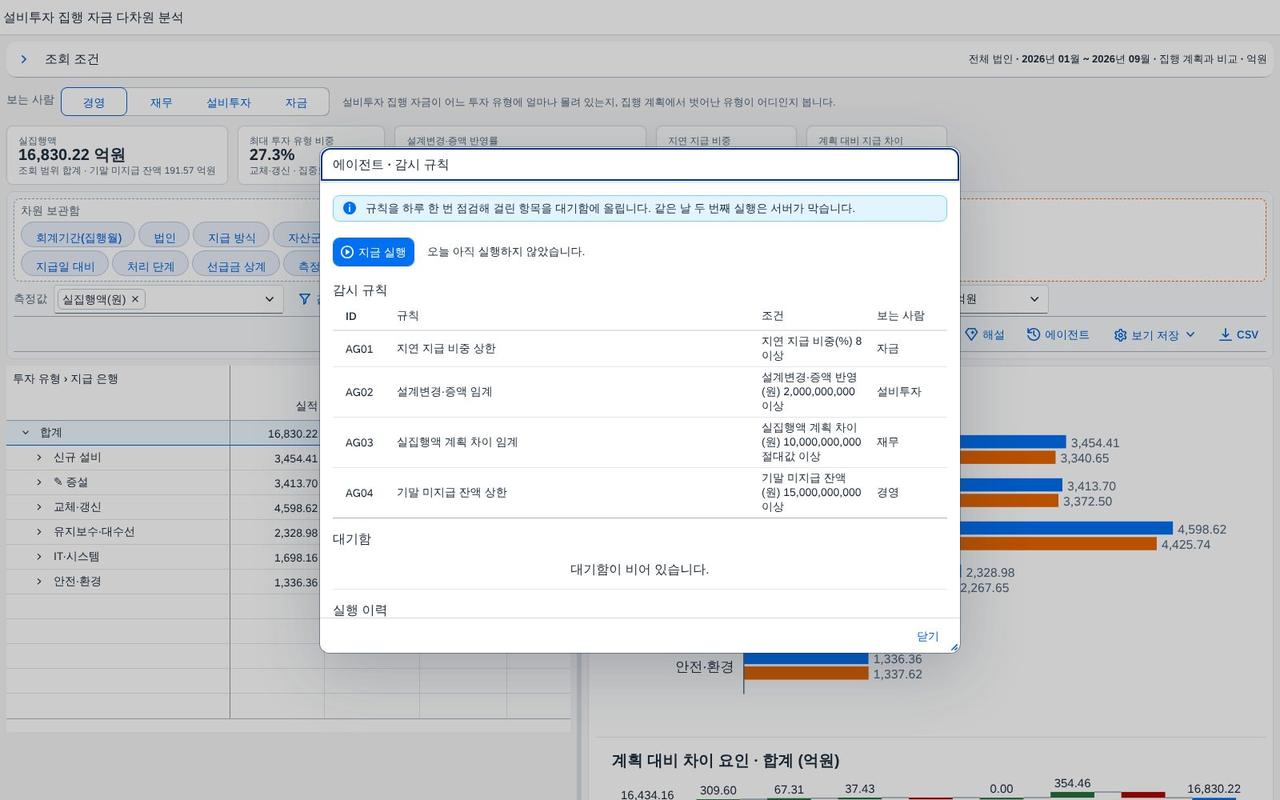Click the gear icon beside 보기 저장

[1120, 335]
